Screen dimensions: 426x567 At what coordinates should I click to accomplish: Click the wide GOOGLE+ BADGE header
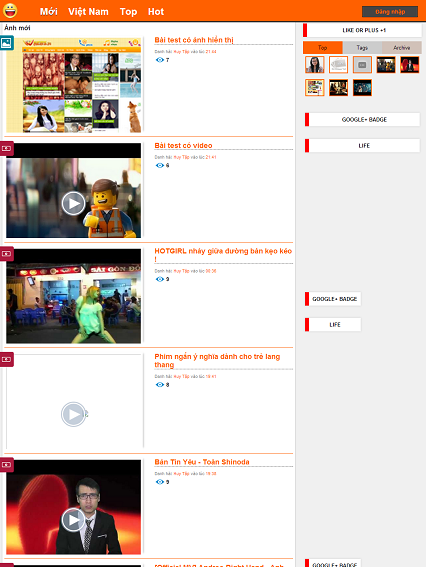pos(362,120)
